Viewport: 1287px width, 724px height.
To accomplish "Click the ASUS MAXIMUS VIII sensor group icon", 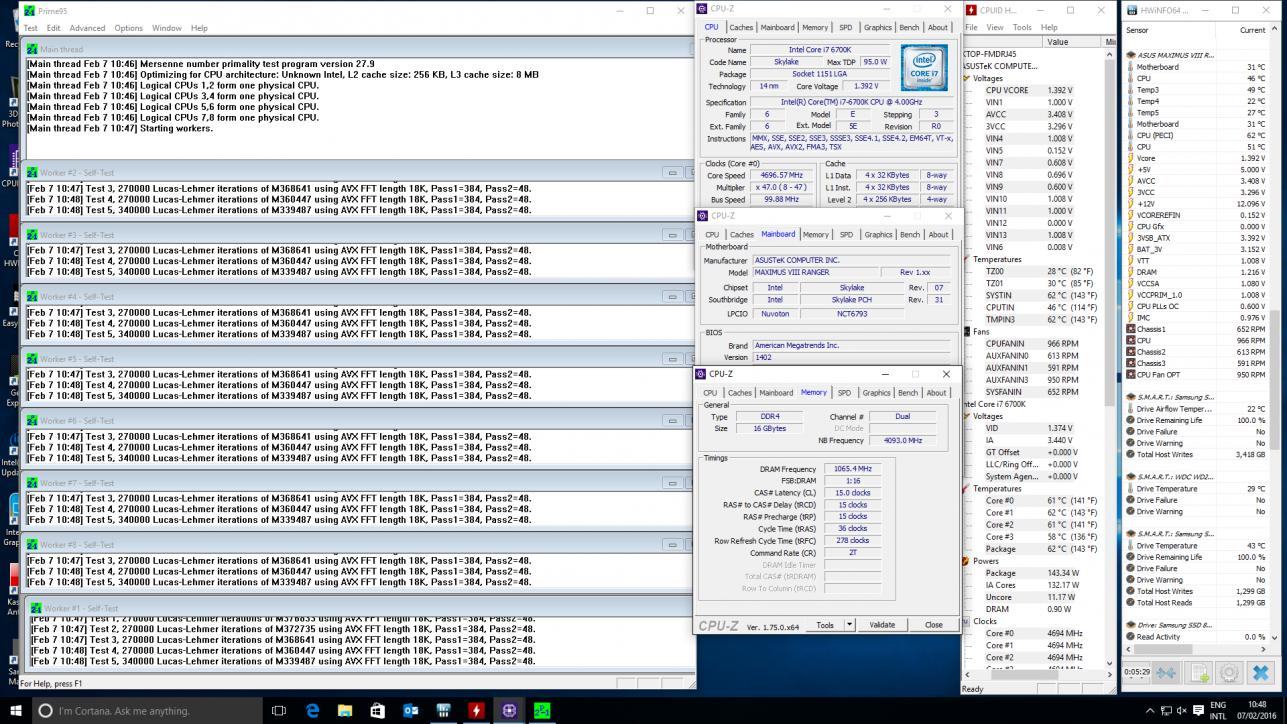I will tap(1130, 55).
